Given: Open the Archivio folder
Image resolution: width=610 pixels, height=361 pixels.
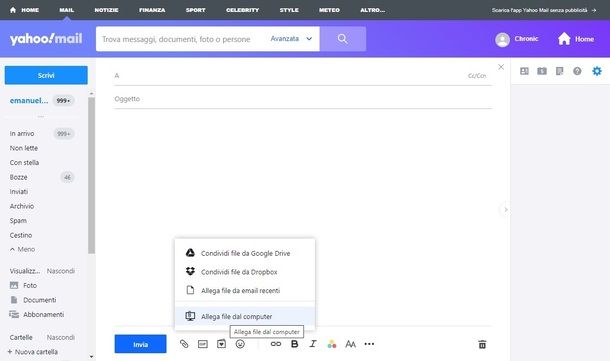Looking at the screenshot, I should 22,206.
